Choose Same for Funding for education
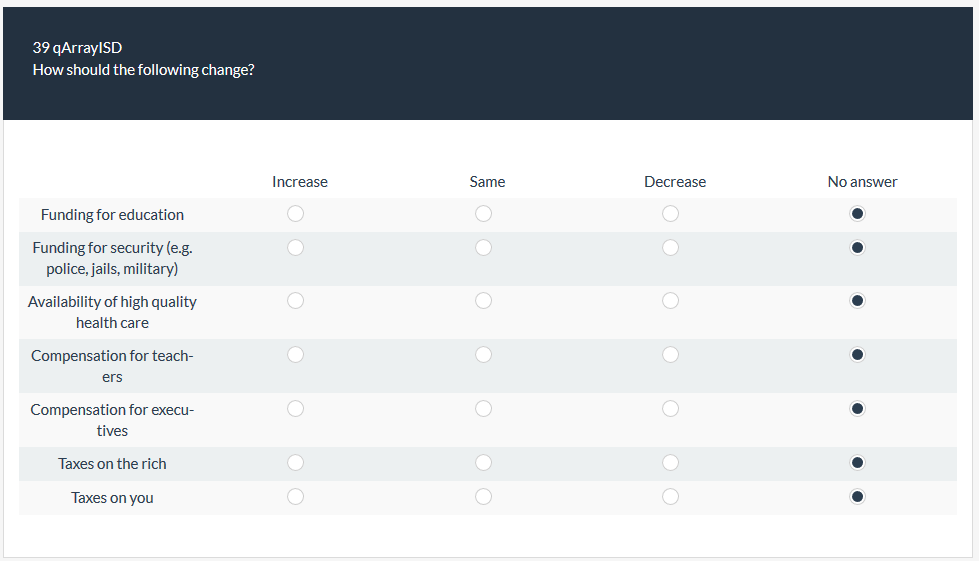 click(x=483, y=214)
